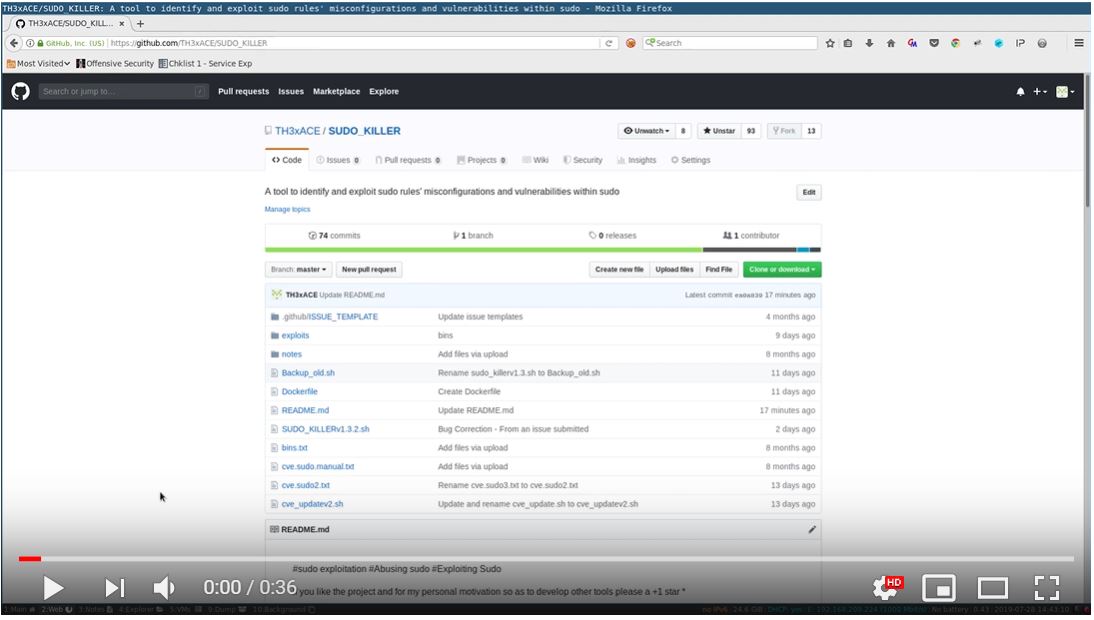
Task: Open the Projects tab
Action: 481,160
